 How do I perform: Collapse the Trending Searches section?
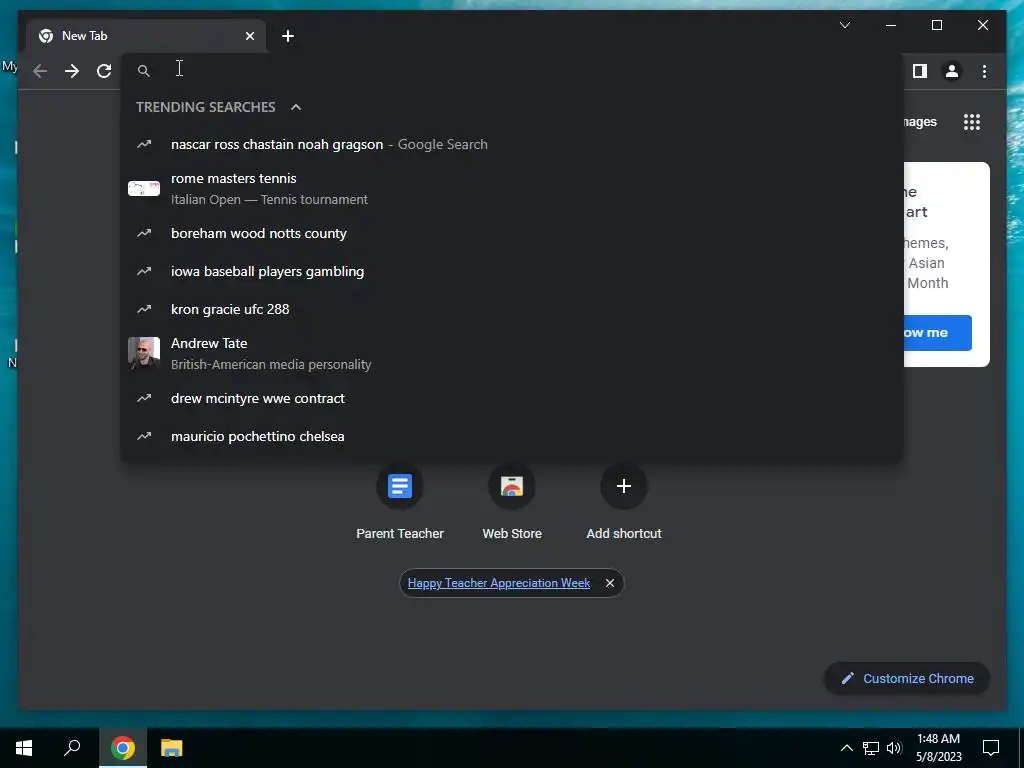[x=296, y=107]
